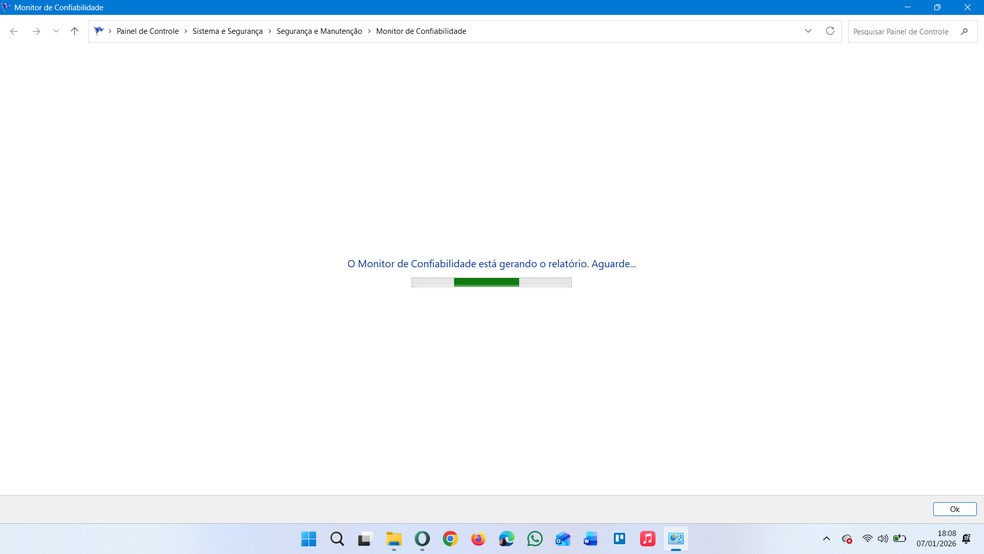Viewport: 984px width, 554px height.
Task: Click the Ok button
Action: pos(955,509)
